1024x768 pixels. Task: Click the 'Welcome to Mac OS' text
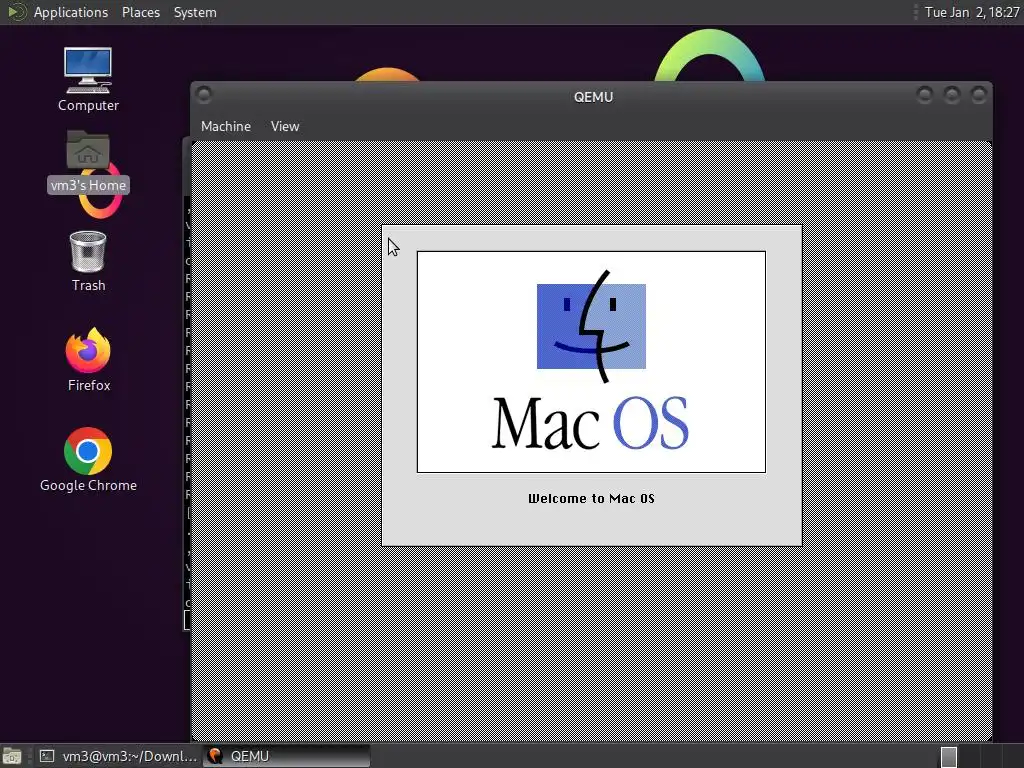coord(591,498)
